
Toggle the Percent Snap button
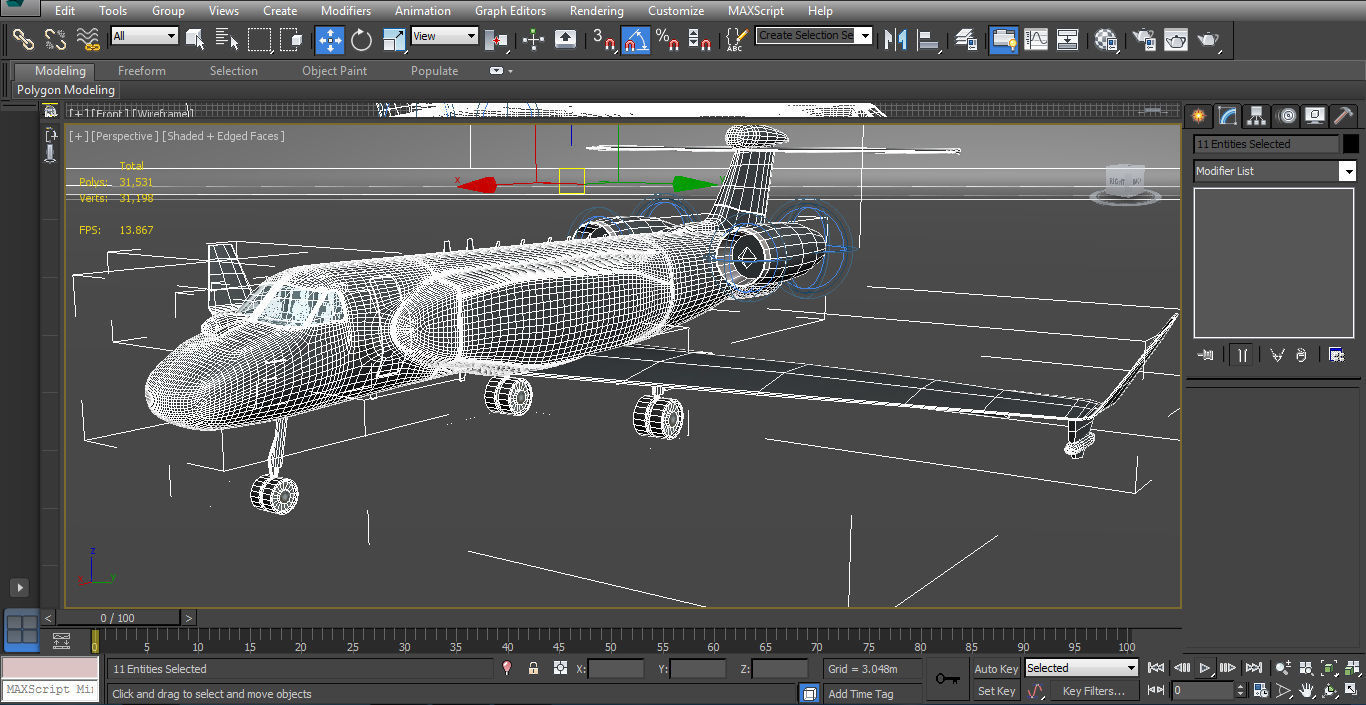coord(667,40)
